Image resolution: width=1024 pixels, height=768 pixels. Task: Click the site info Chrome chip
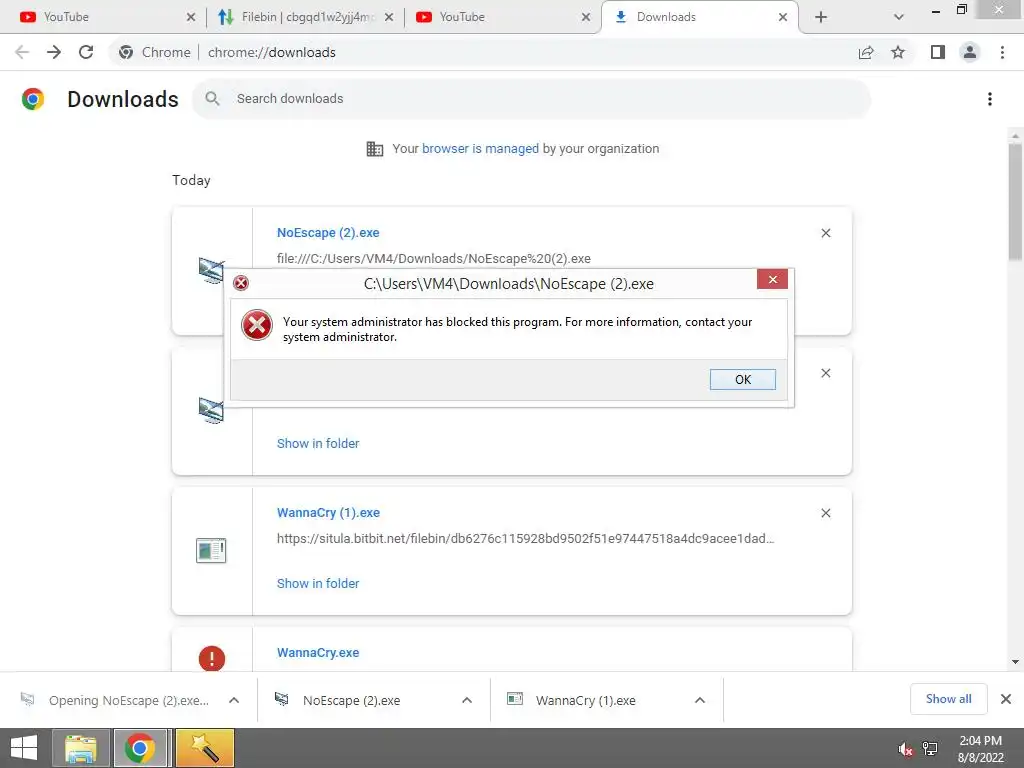[155, 52]
